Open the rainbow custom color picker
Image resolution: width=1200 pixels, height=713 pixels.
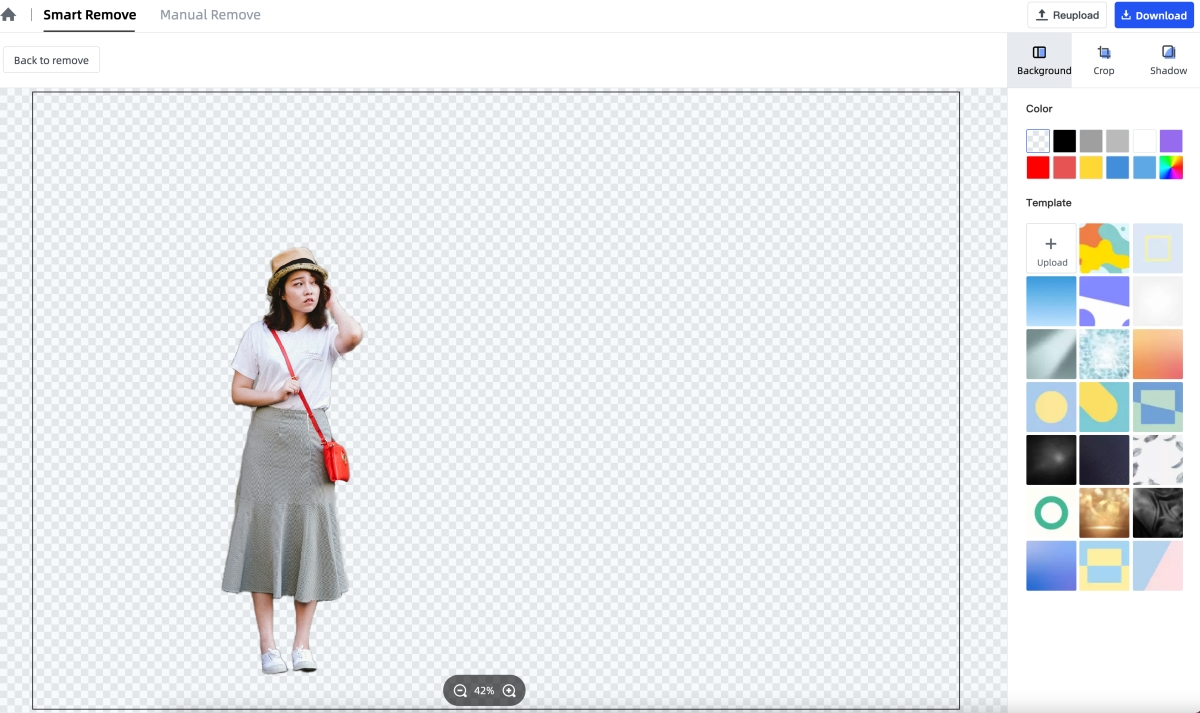pyautogui.click(x=1171, y=168)
